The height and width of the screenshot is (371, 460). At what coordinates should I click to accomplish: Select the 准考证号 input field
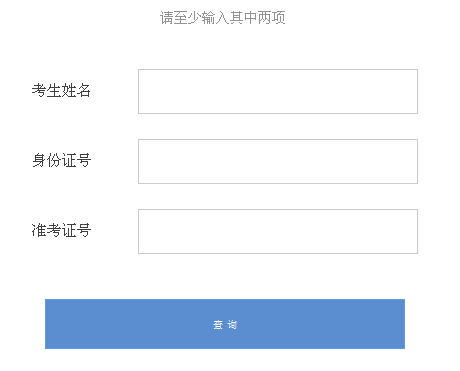pos(278,231)
